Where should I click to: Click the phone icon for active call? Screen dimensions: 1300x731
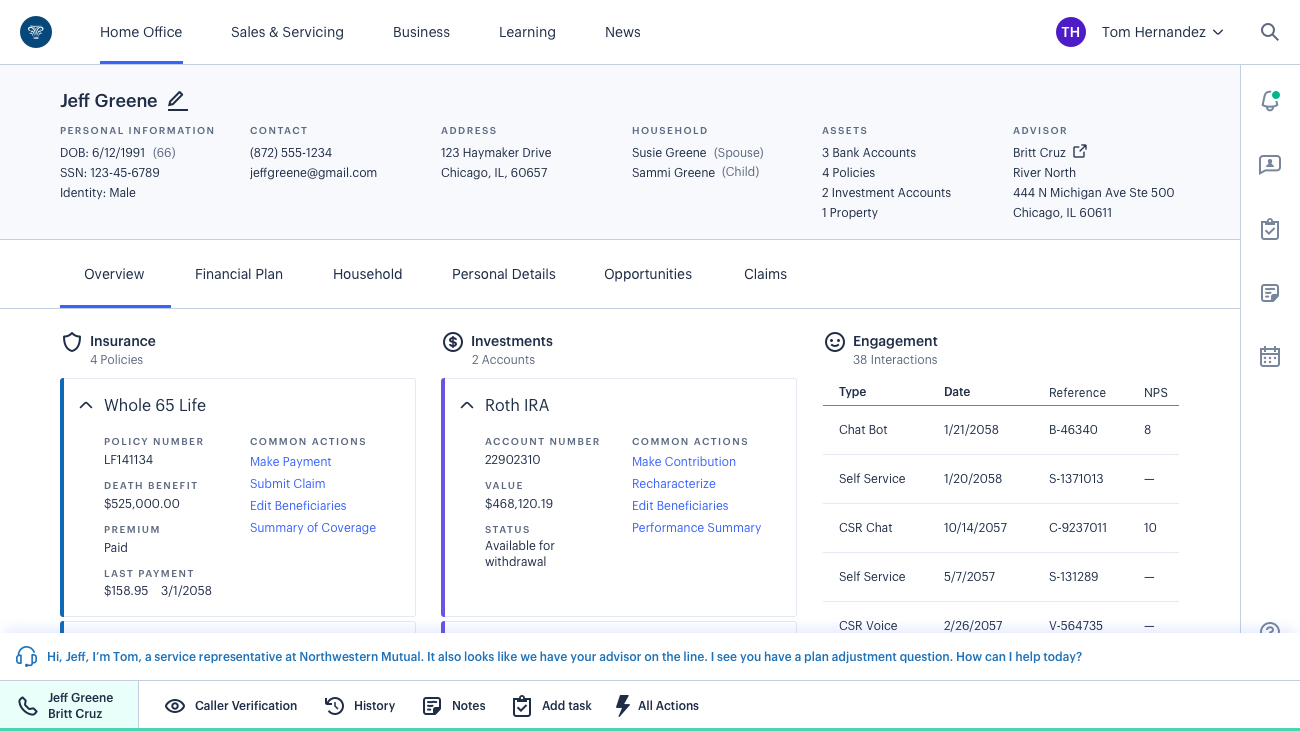[28, 706]
